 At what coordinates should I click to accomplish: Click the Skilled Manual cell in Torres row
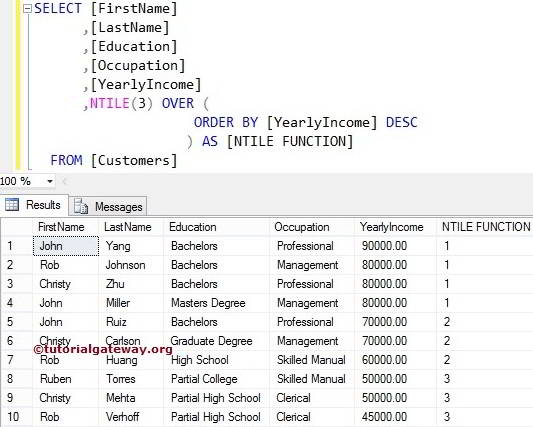[x=312, y=379]
